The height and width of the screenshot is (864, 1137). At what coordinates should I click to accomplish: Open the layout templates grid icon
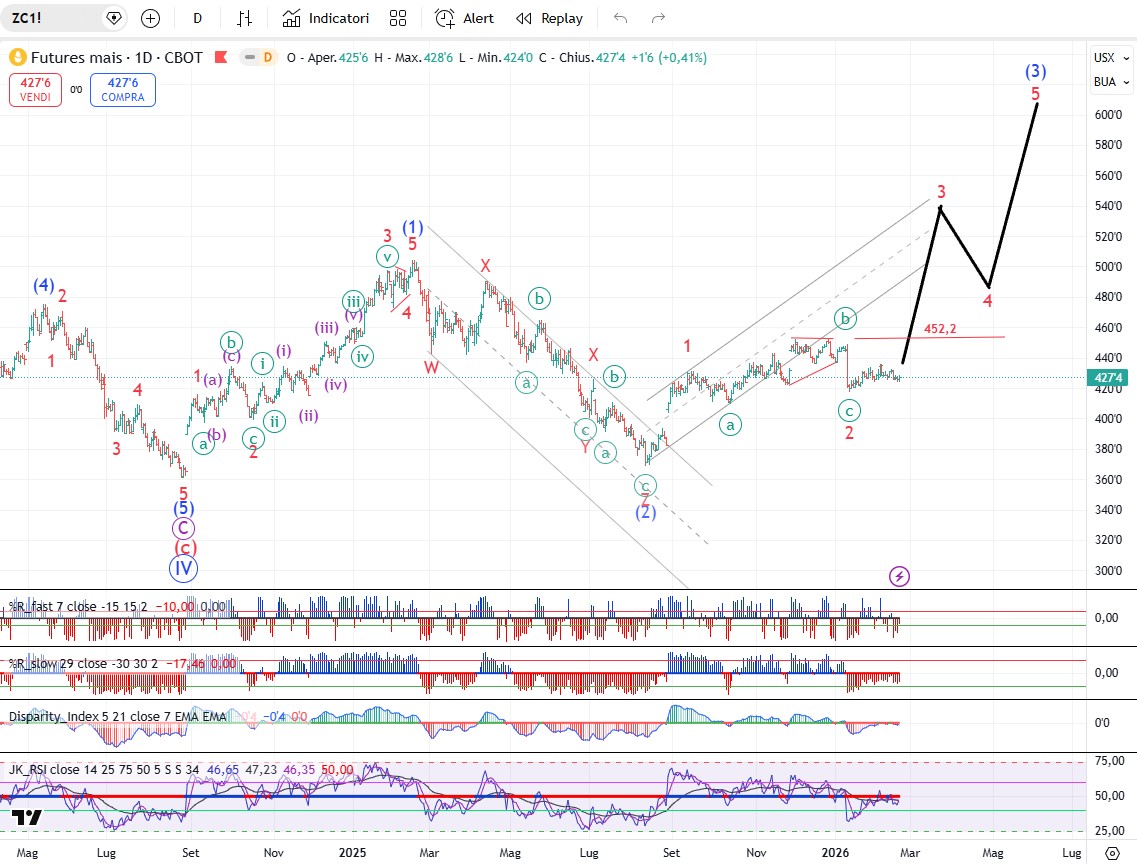pos(398,18)
